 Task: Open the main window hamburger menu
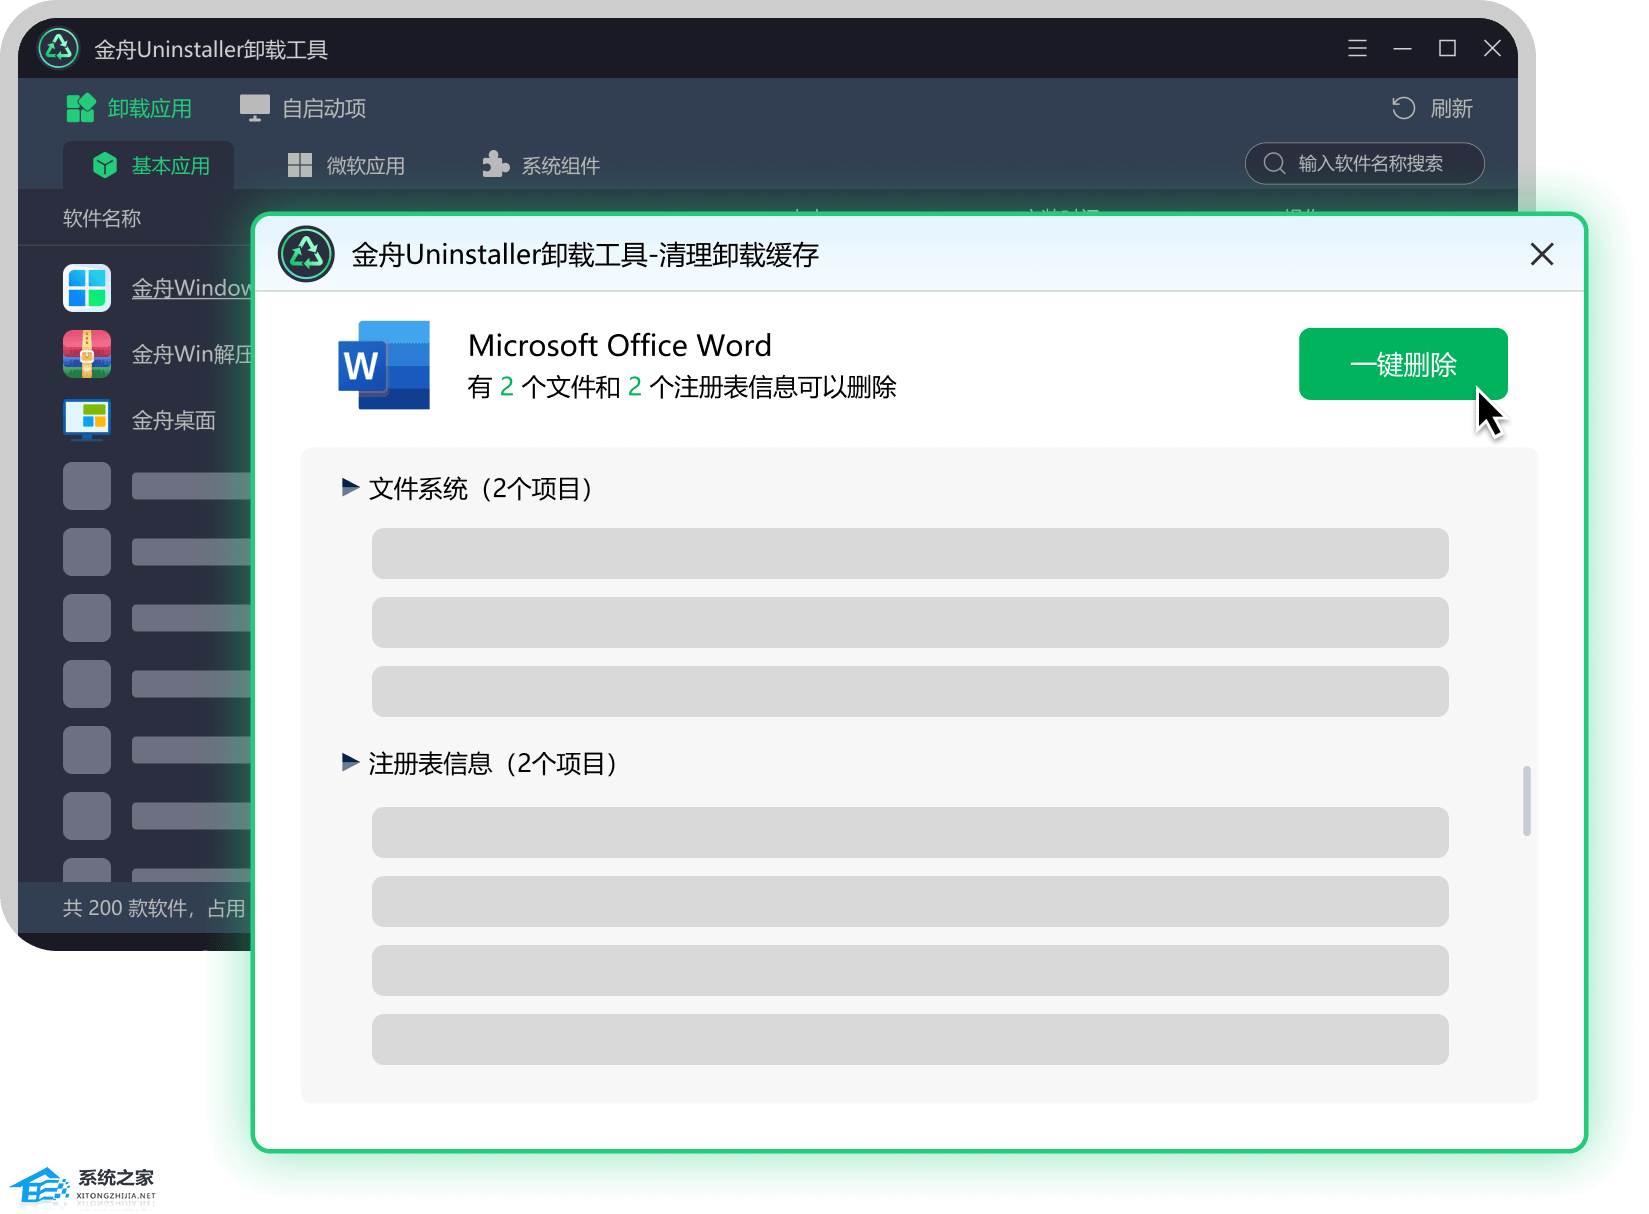[1357, 48]
